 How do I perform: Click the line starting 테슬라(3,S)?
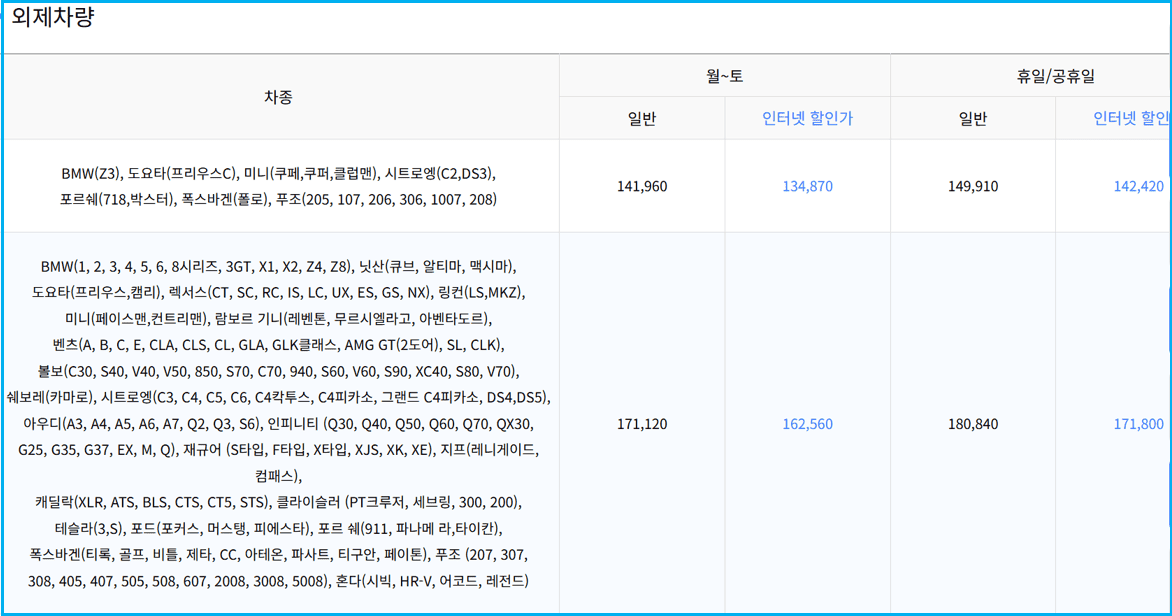tap(278, 529)
